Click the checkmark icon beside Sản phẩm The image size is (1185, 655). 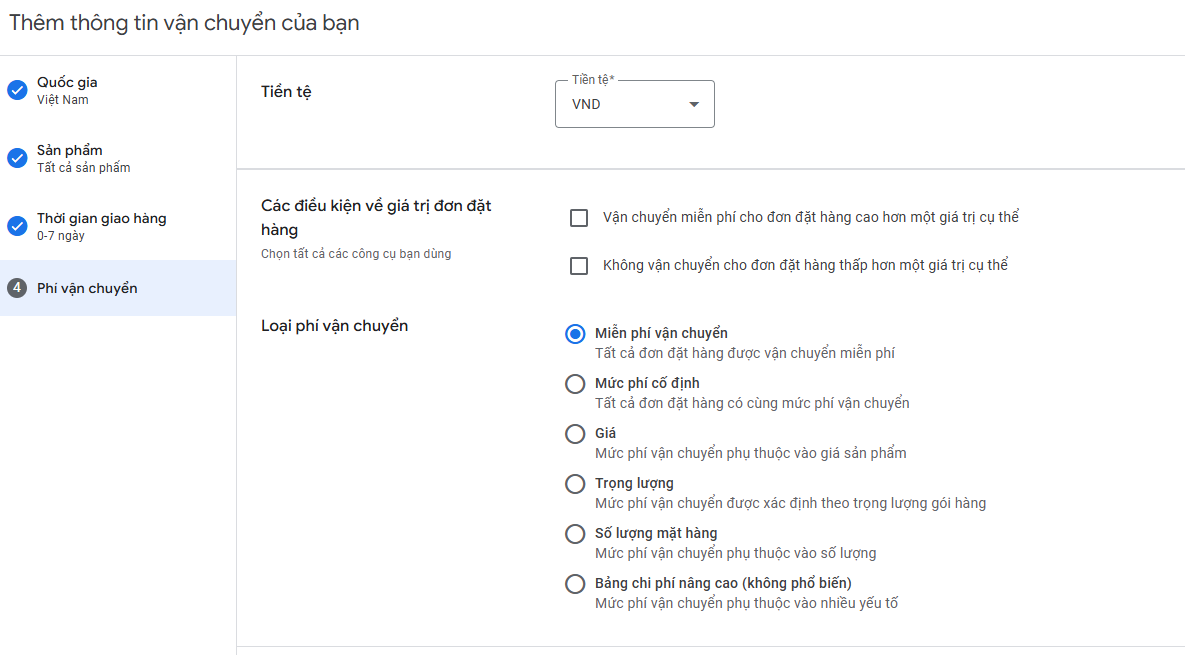[17, 158]
